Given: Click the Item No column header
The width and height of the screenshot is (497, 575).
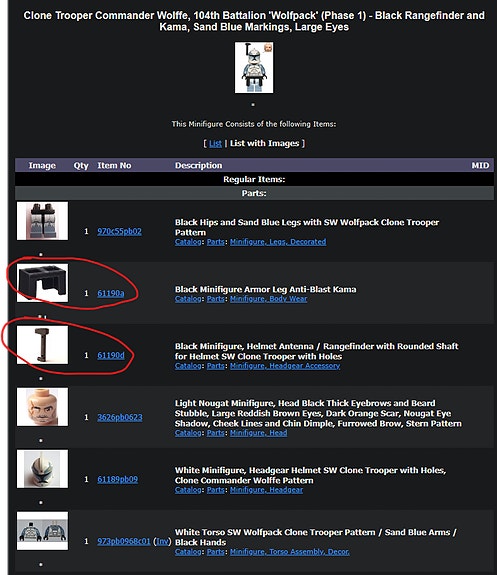Looking at the screenshot, I should (x=114, y=165).
